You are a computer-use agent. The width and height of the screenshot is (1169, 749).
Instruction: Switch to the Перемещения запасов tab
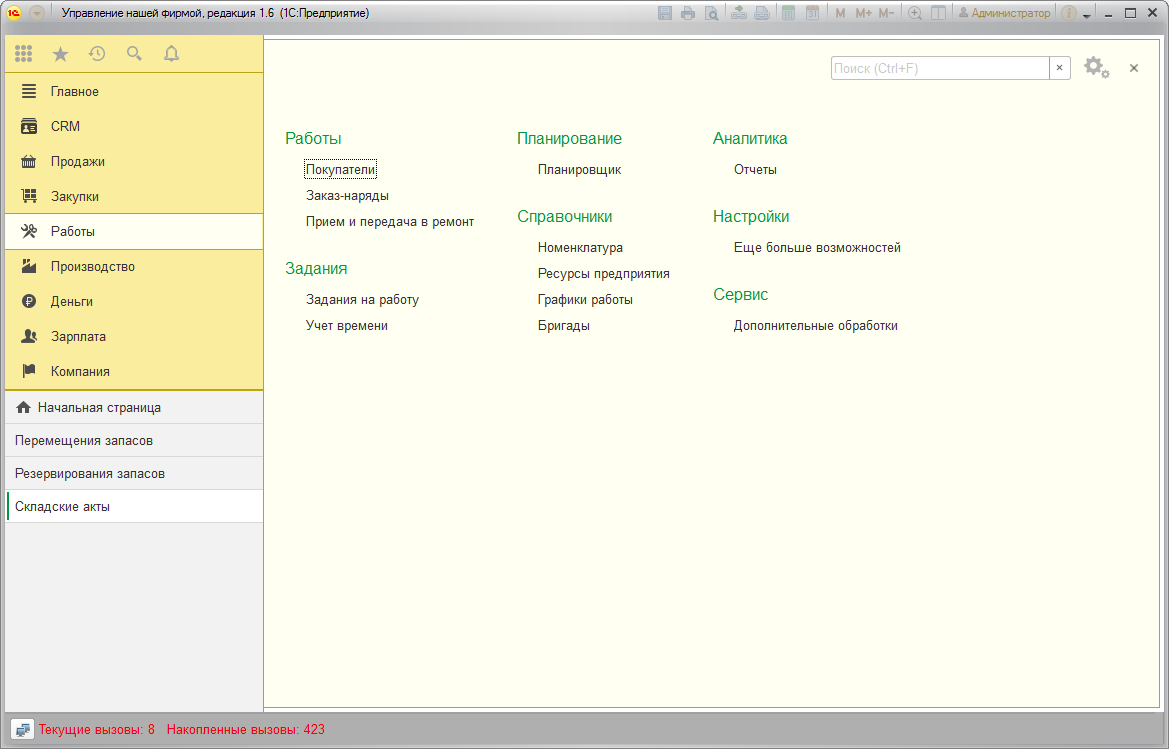pos(134,440)
